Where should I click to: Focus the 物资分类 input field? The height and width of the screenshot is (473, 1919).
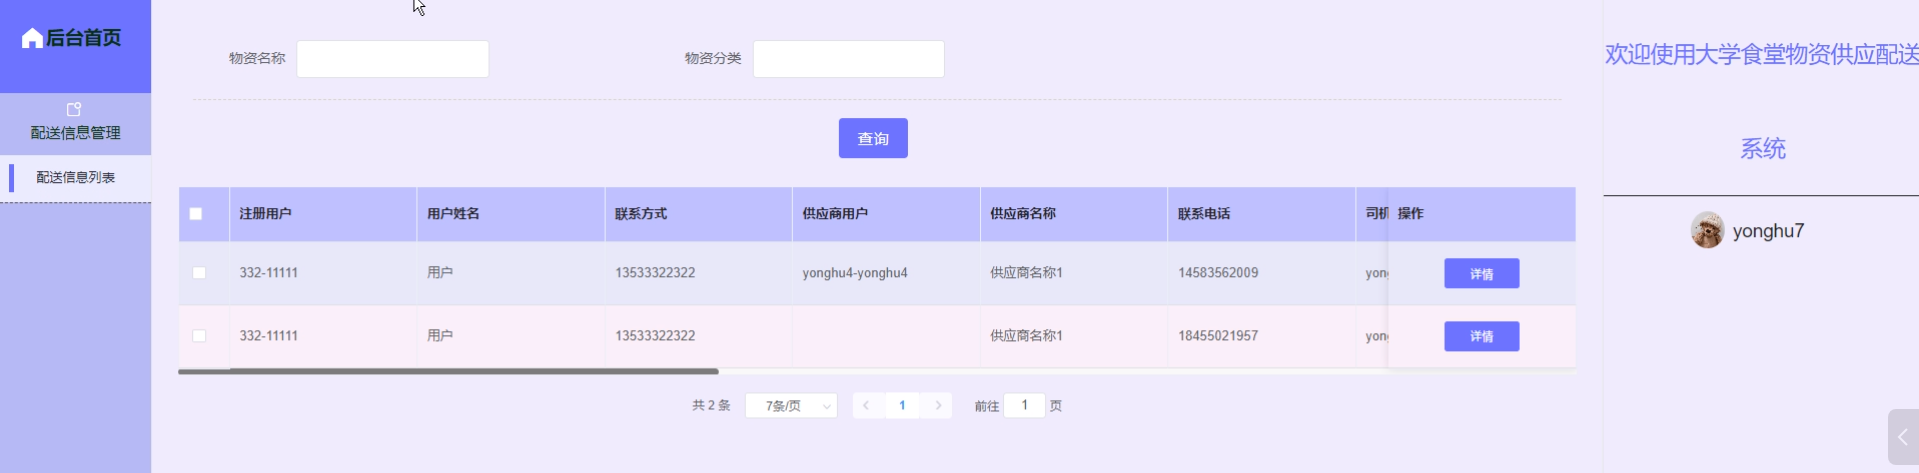point(848,59)
